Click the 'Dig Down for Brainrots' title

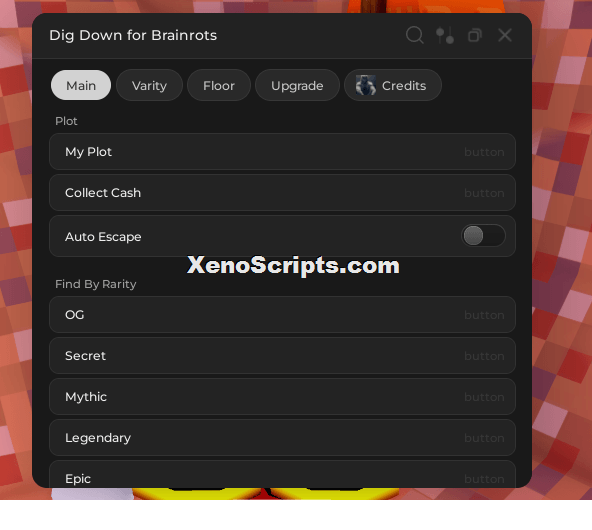[x=133, y=35]
